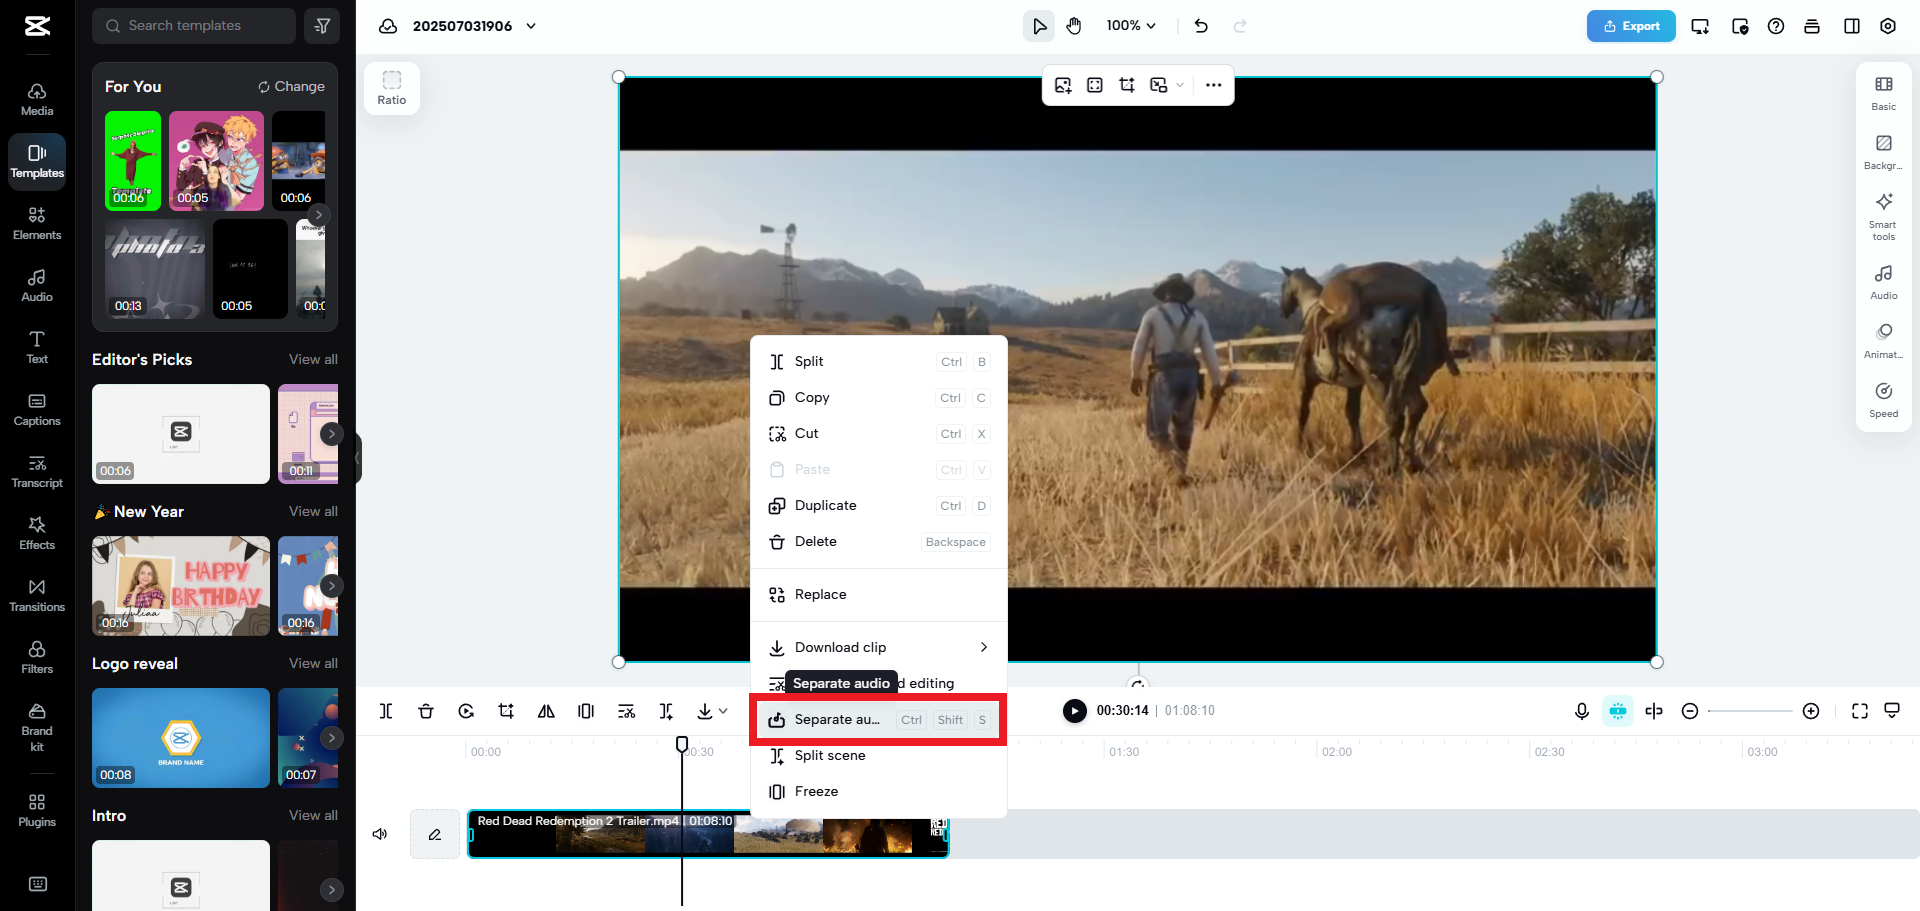Open the 100% zoom level dropdown
This screenshot has width=1920, height=911.
click(1131, 25)
